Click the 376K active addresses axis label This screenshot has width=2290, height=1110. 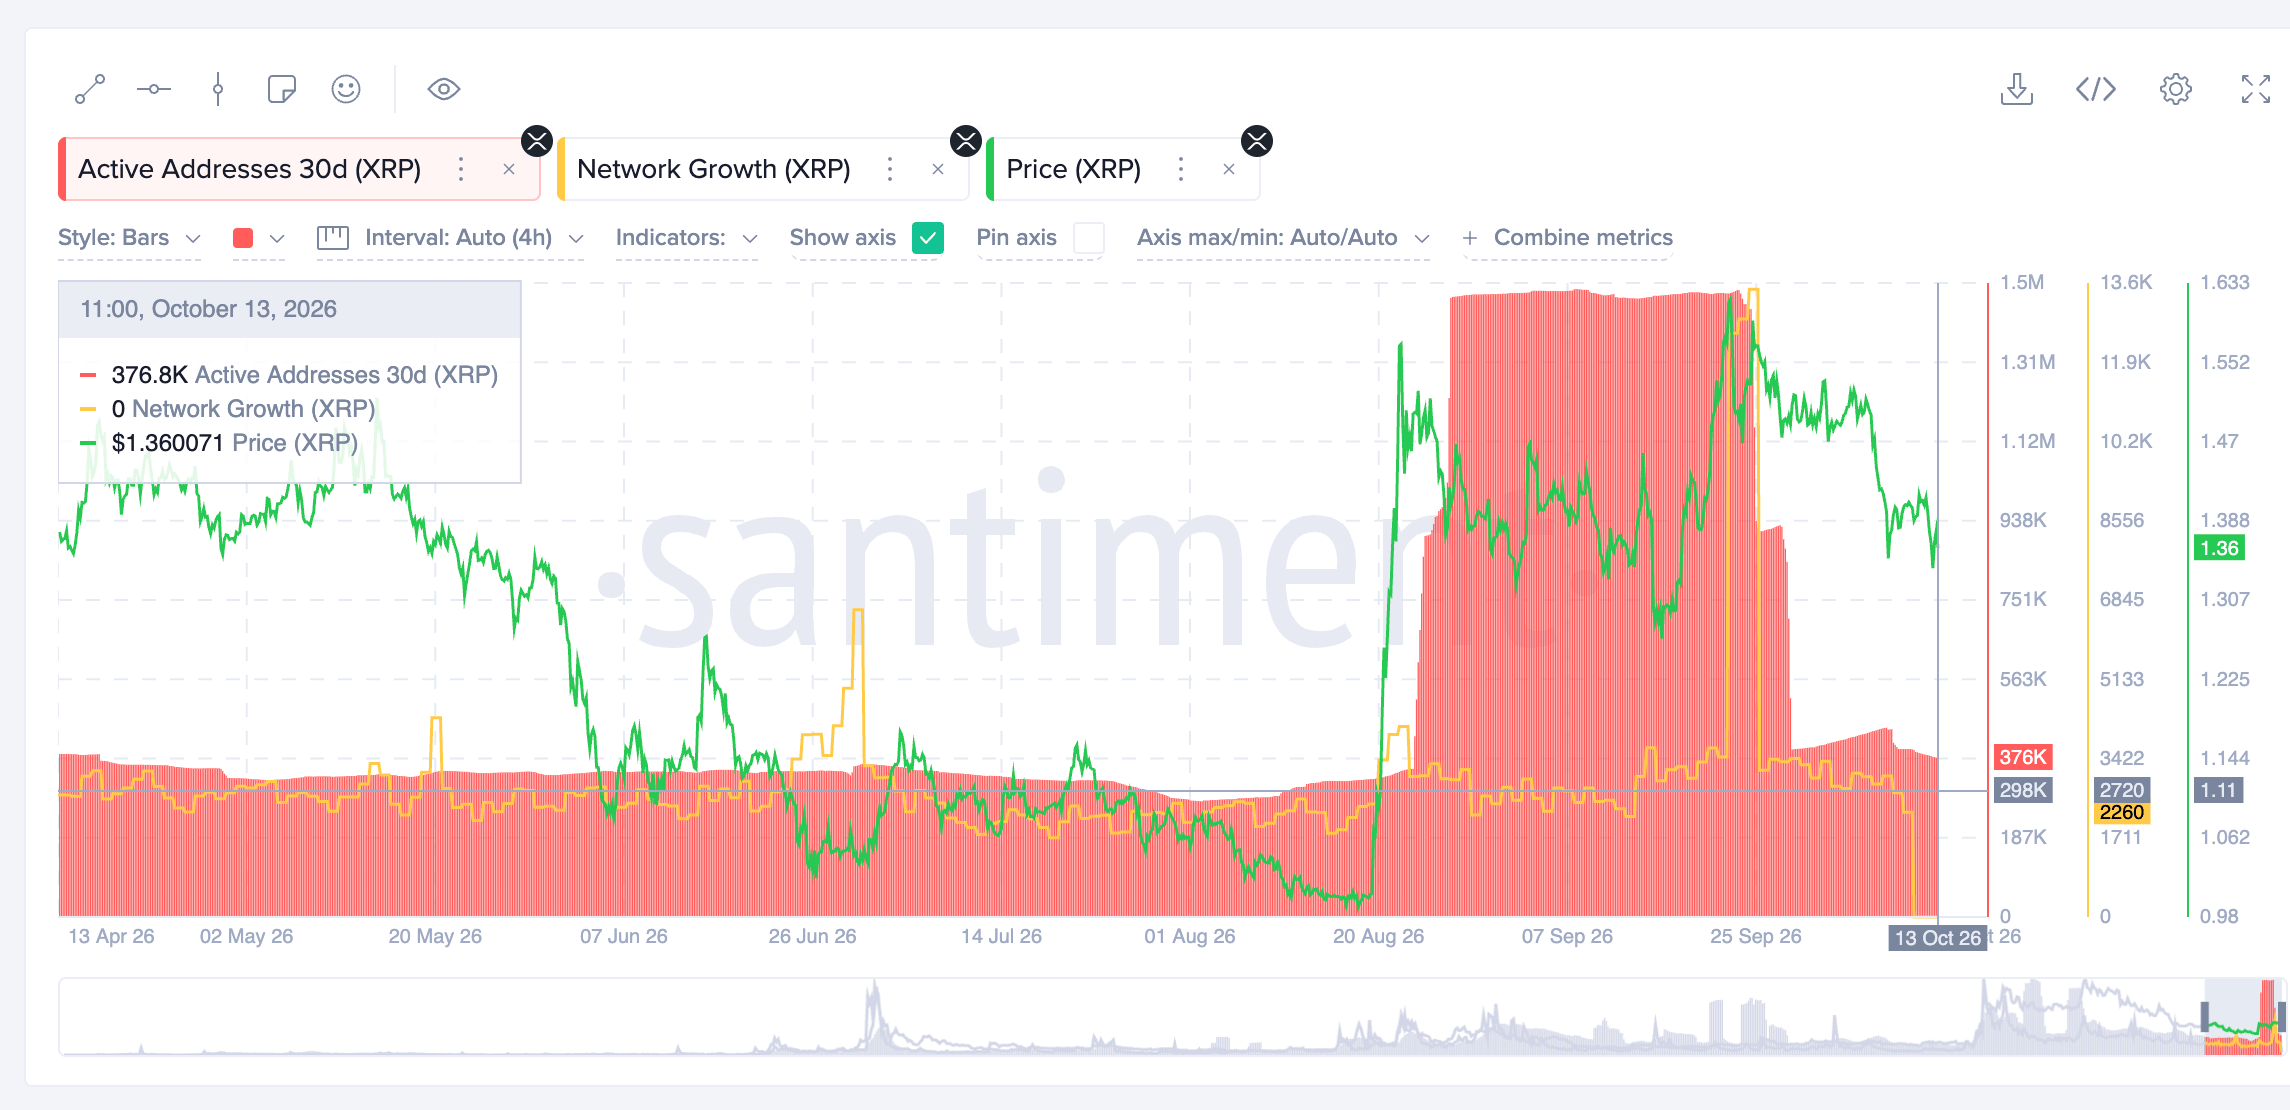2023,757
